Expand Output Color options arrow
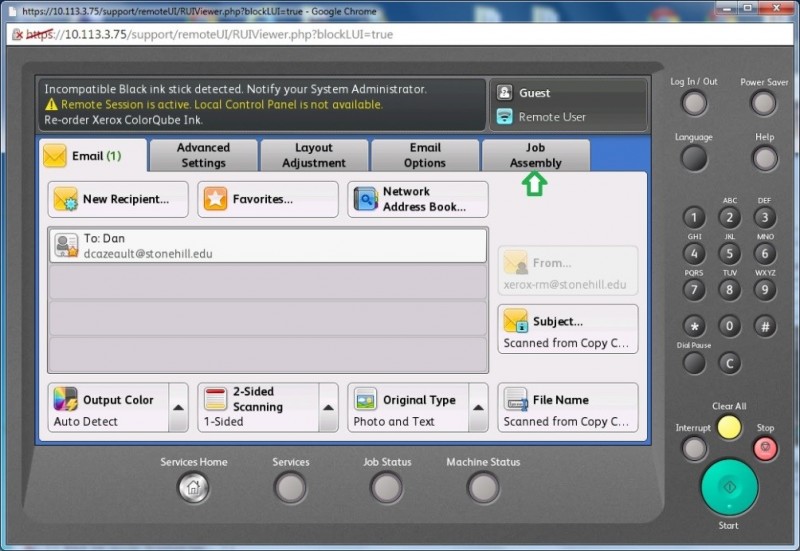This screenshot has width=800, height=551. [x=178, y=408]
